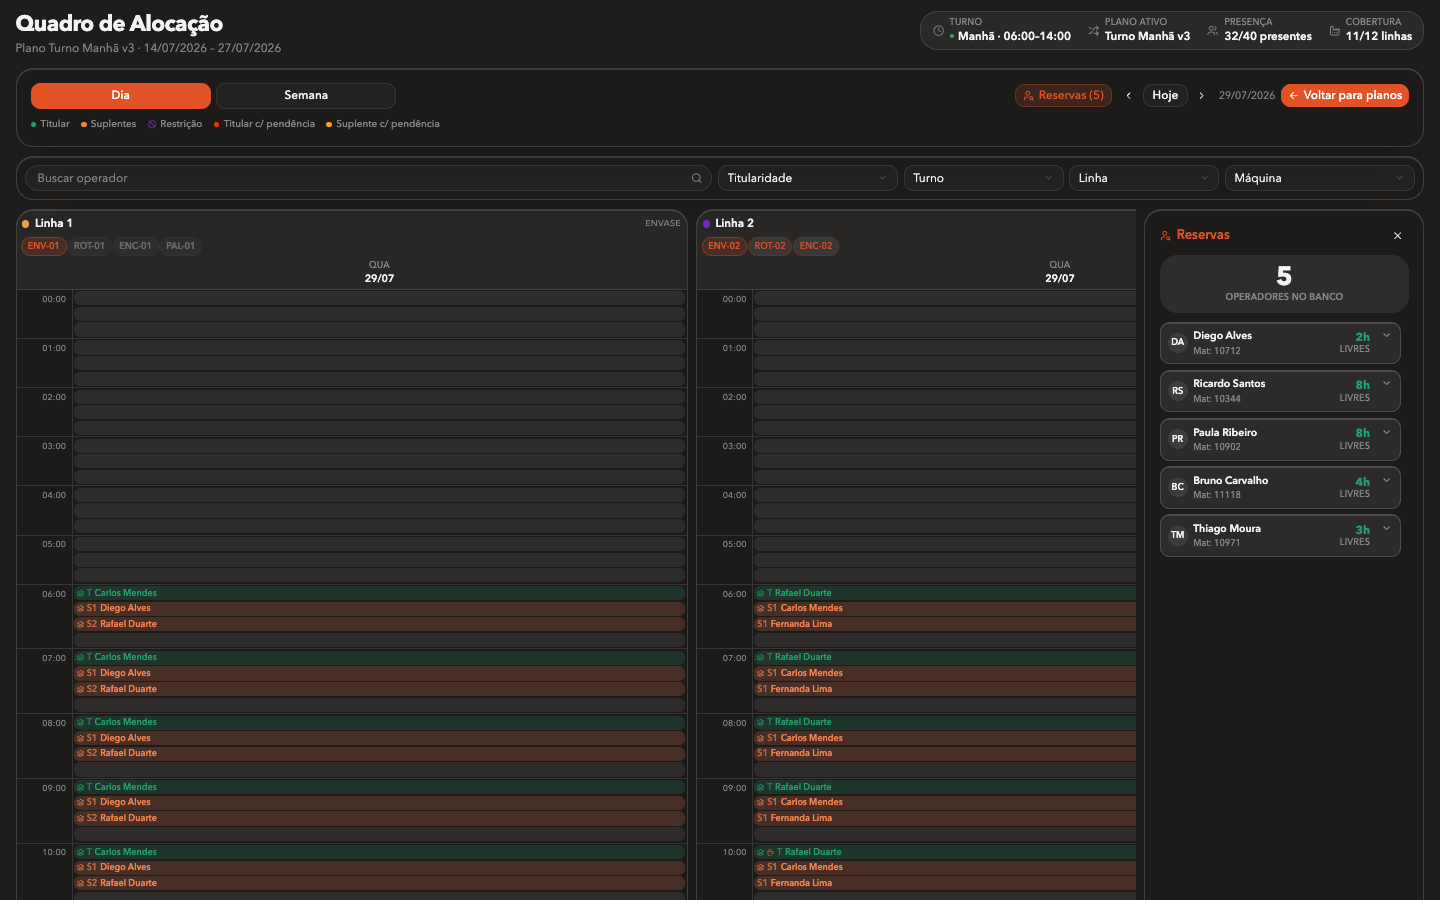Click swap icon on Linha 2 07:00 Carlos Mendes
The image size is (1440, 900).
[x=760, y=673]
